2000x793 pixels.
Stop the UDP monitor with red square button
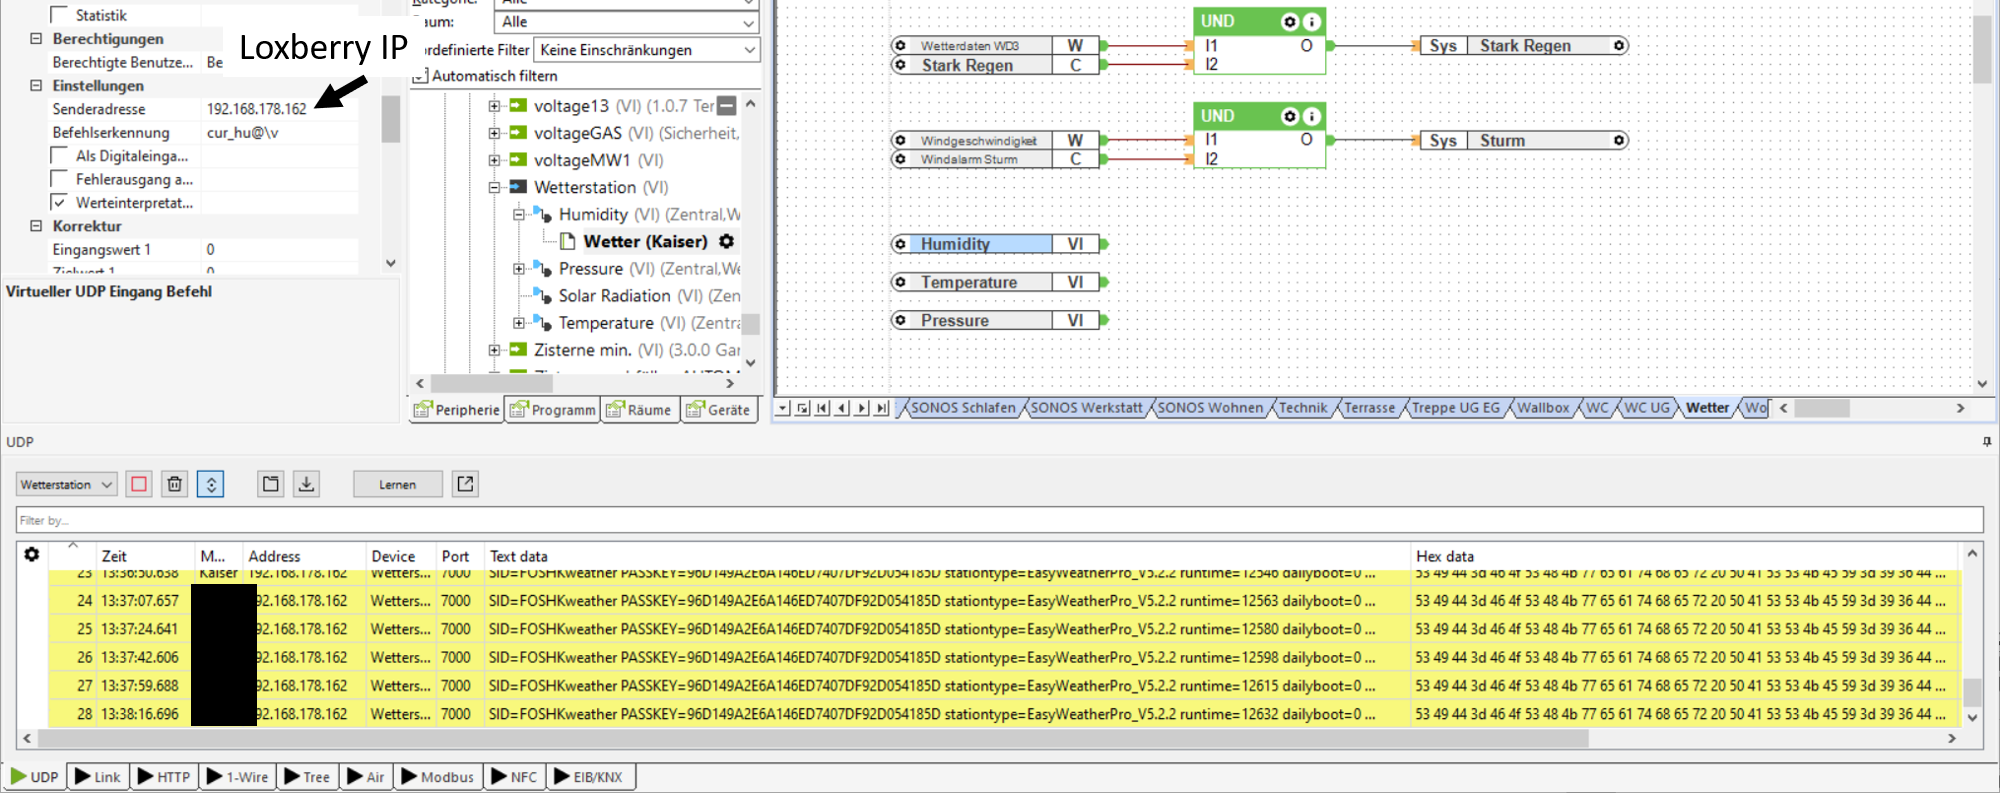pyautogui.click(x=139, y=484)
